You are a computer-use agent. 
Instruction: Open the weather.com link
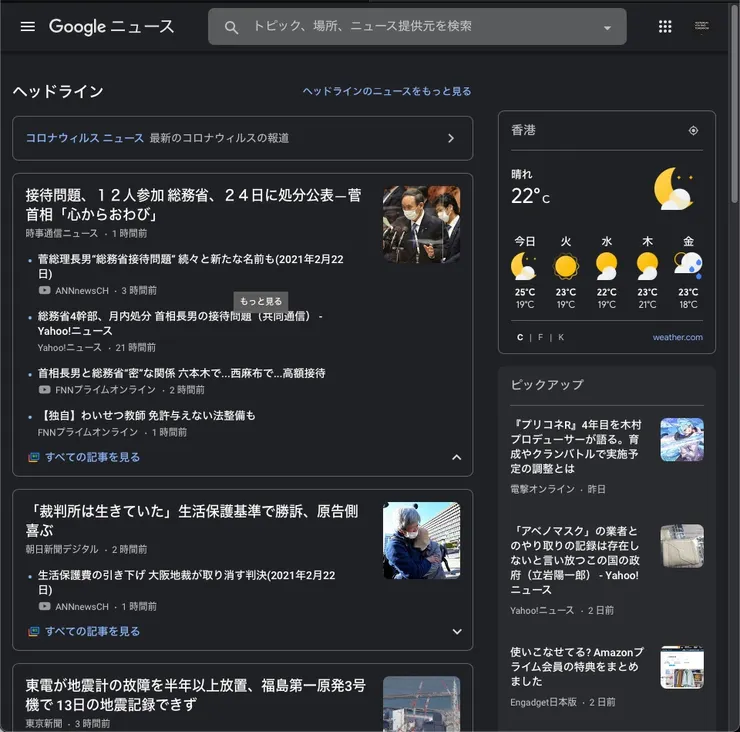click(x=677, y=337)
